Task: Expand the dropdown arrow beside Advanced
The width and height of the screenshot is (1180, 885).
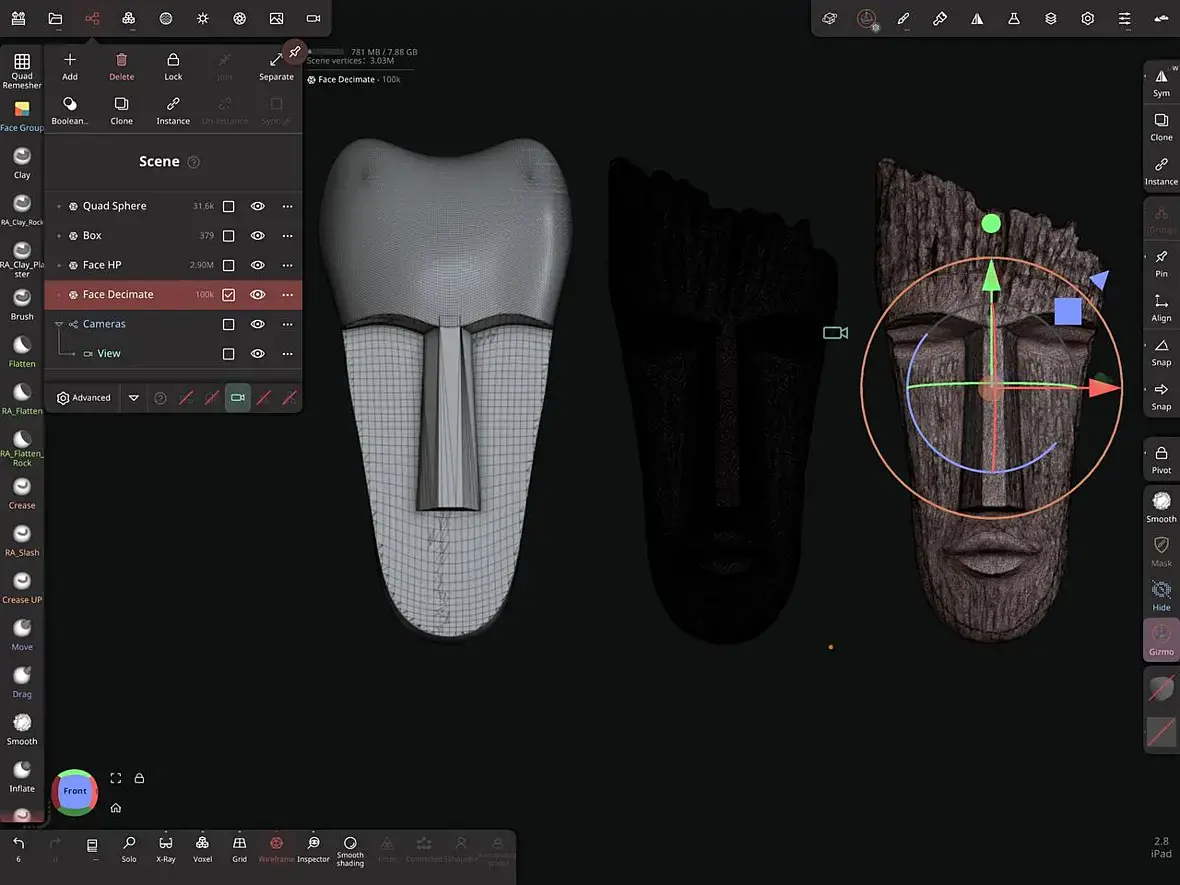Action: (134, 398)
